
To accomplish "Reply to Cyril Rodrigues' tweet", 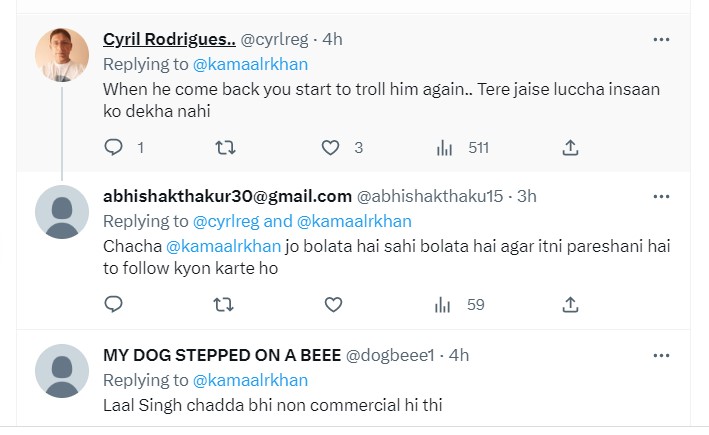I will [x=114, y=147].
